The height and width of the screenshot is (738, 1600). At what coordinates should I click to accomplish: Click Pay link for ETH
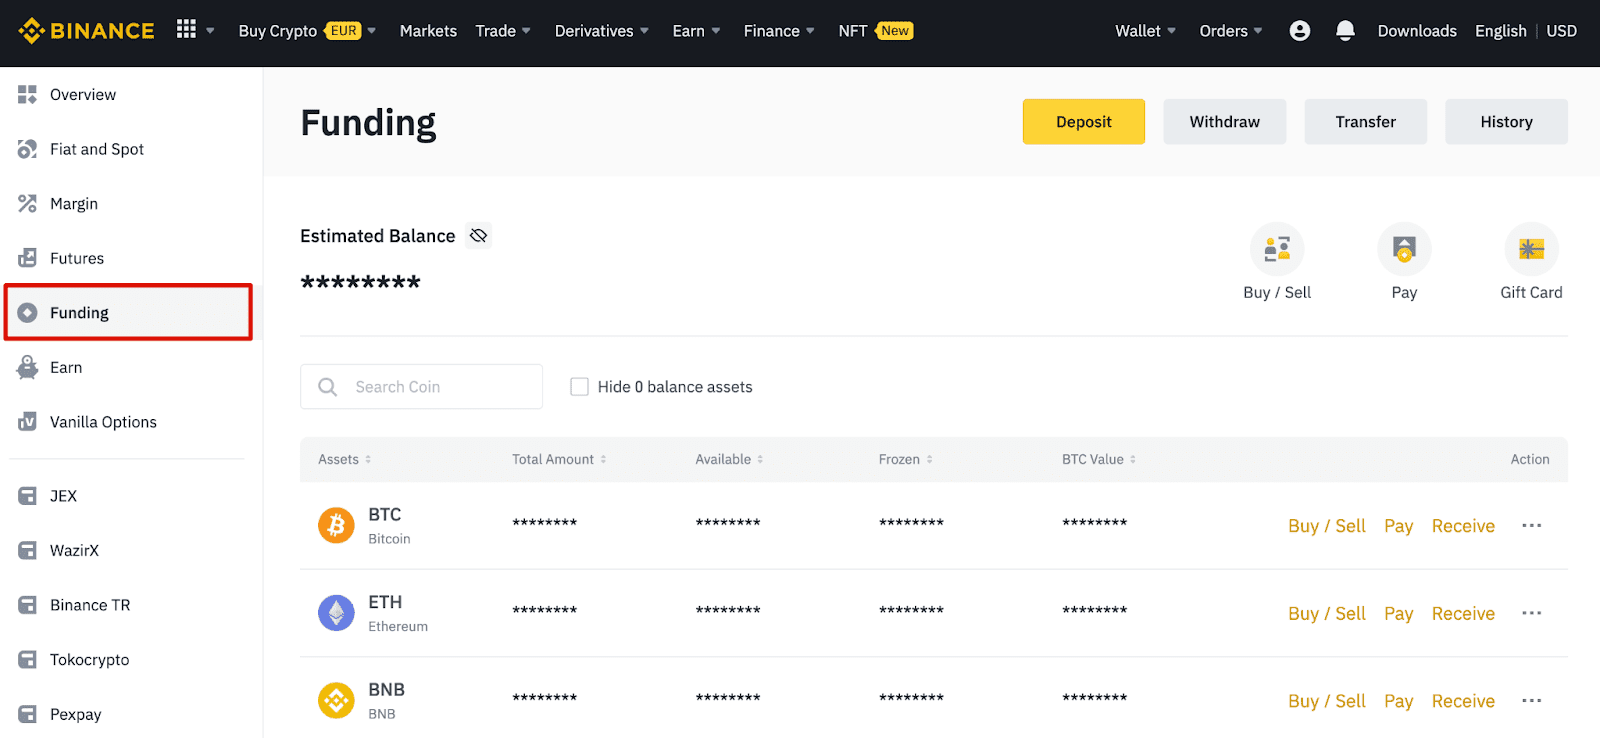pos(1398,614)
